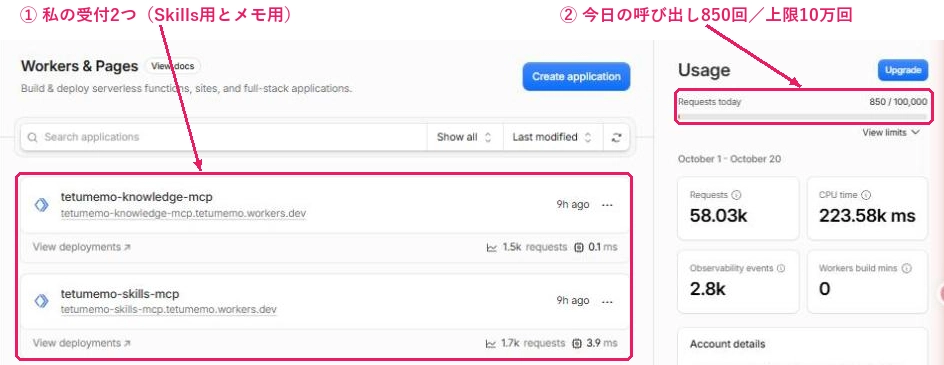
Task: Click the Requests today progress bar
Action: (x=803, y=116)
